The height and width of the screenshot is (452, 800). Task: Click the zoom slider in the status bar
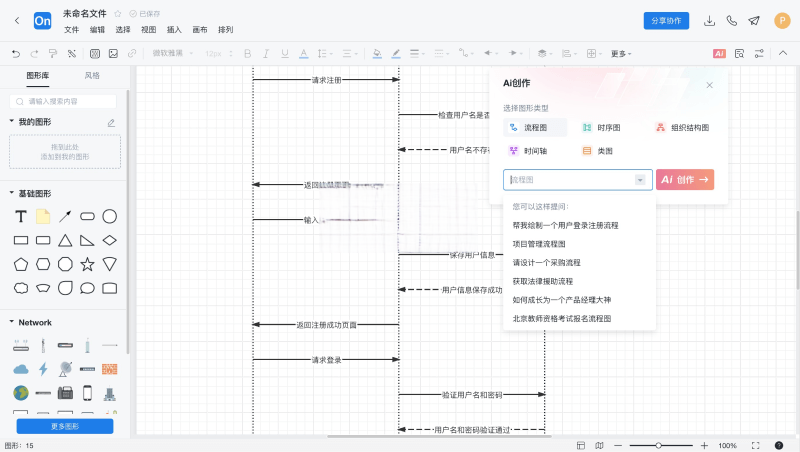tap(658, 445)
